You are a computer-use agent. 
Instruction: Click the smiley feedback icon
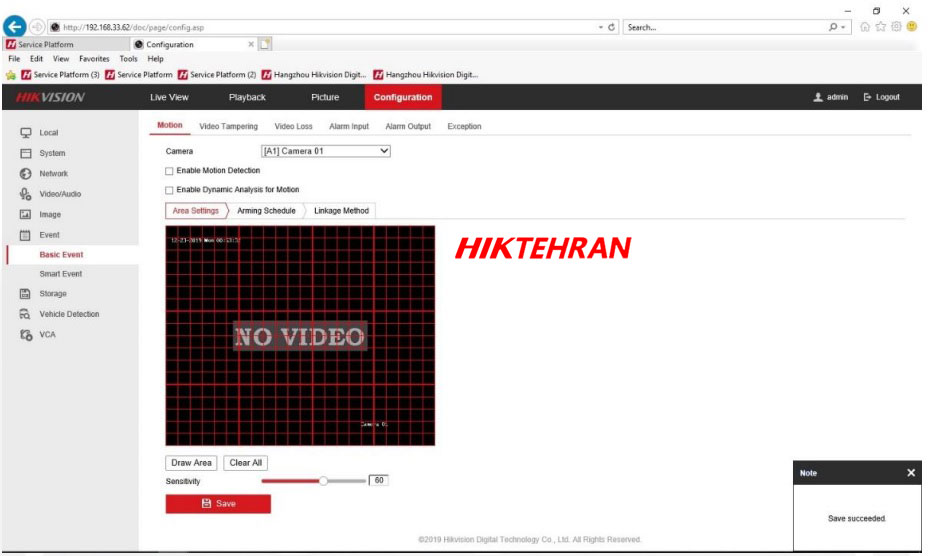tap(912, 27)
